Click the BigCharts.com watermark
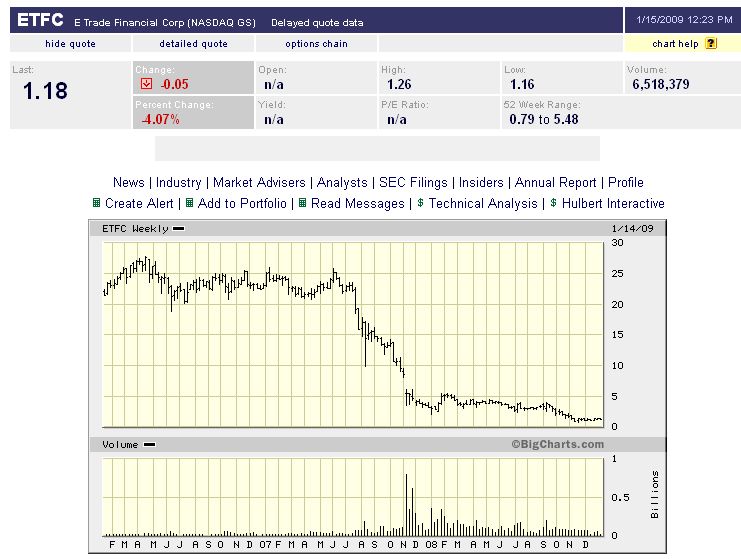Viewport: 741px width, 559px height. coord(557,444)
